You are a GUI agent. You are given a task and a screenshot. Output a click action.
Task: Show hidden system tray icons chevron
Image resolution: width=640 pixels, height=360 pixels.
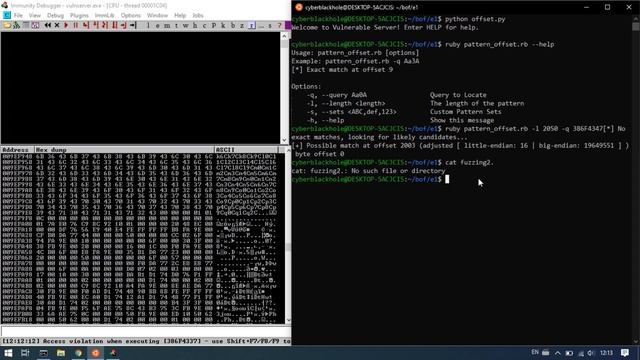tap(558, 353)
